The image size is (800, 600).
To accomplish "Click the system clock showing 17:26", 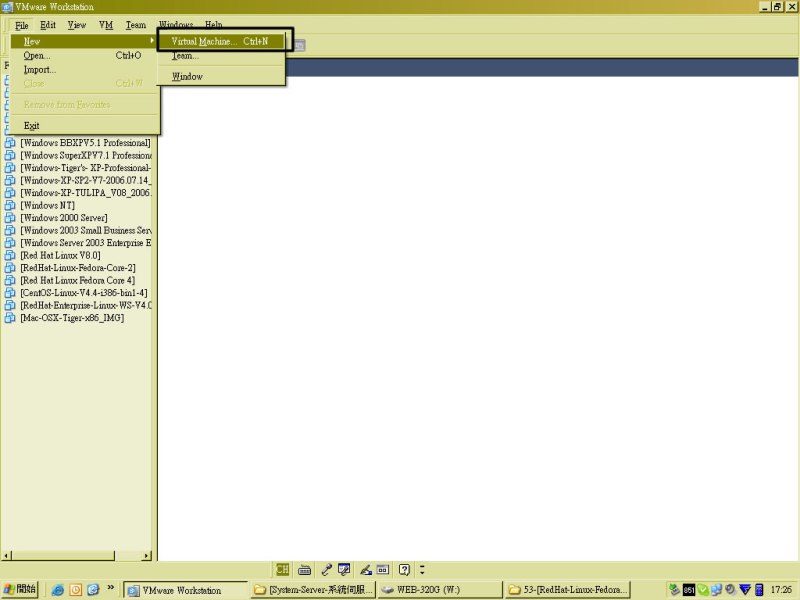I will (x=782, y=590).
